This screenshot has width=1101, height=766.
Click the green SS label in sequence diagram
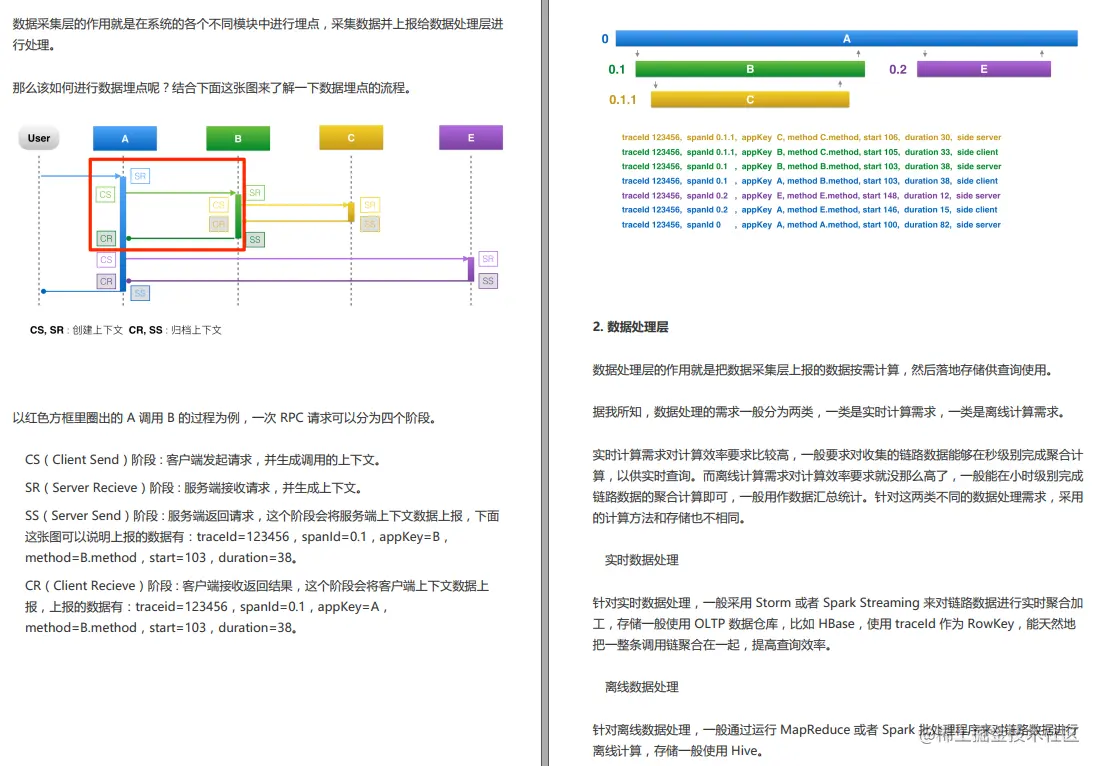click(255, 239)
